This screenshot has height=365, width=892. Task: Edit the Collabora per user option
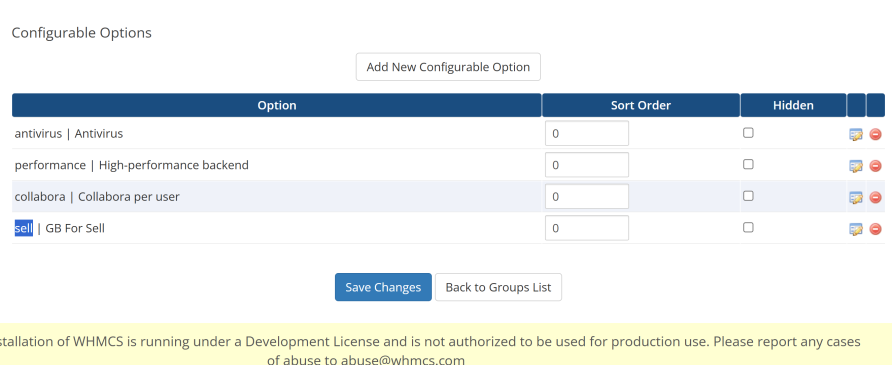tap(856, 197)
